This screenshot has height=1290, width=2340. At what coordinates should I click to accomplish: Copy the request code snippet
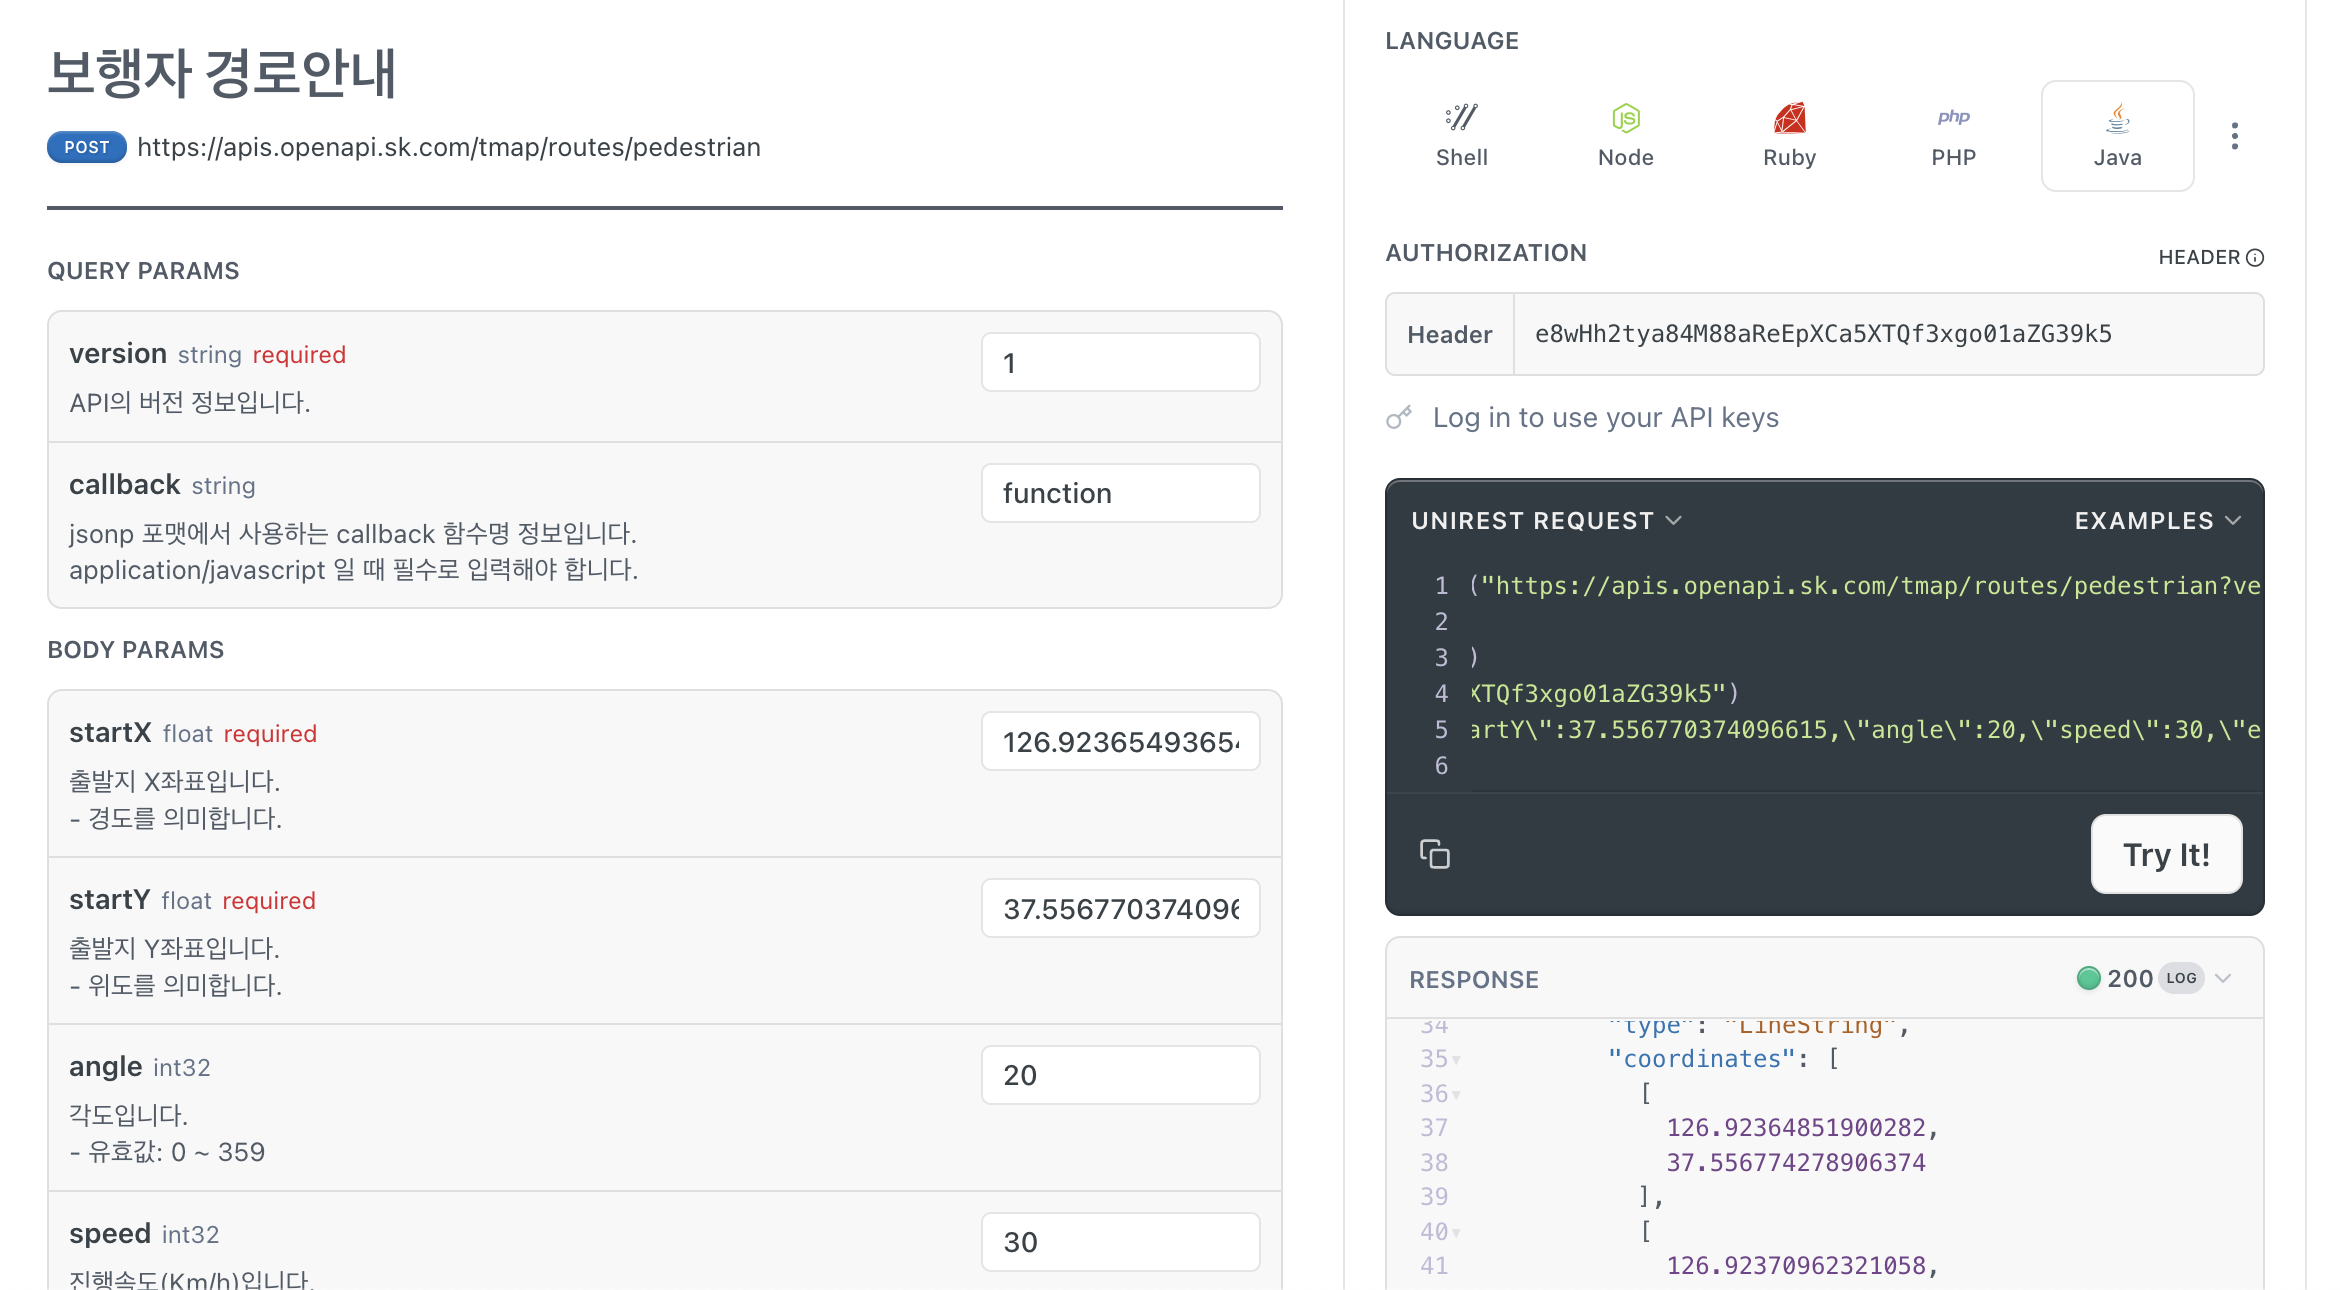(x=1434, y=854)
